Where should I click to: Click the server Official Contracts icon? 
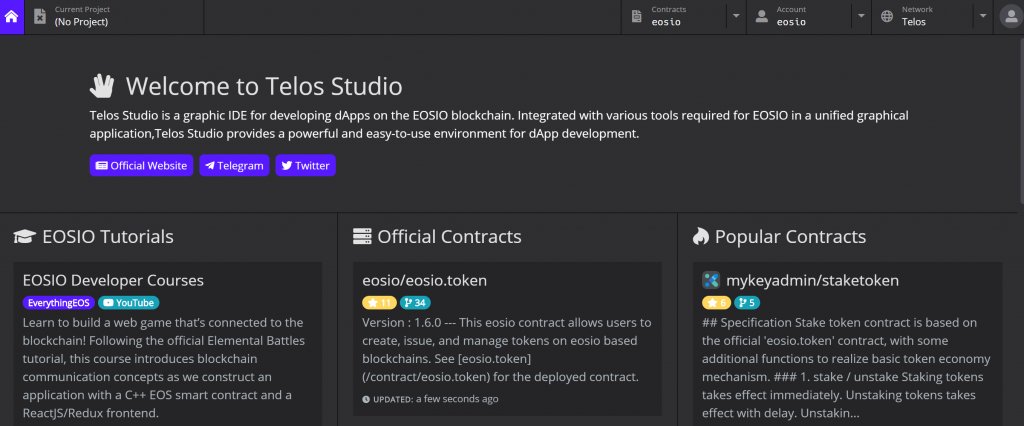pyautogui.click(x=362, y=237)
